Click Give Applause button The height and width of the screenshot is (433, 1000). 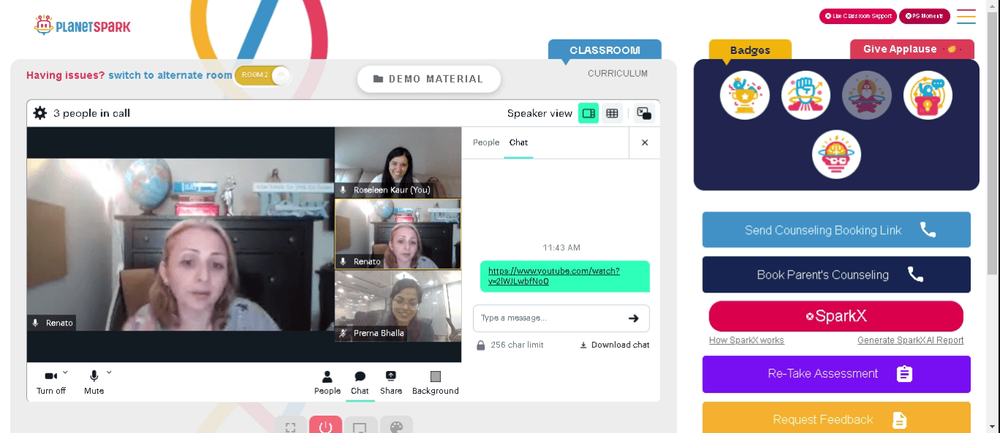coord(912,49)
